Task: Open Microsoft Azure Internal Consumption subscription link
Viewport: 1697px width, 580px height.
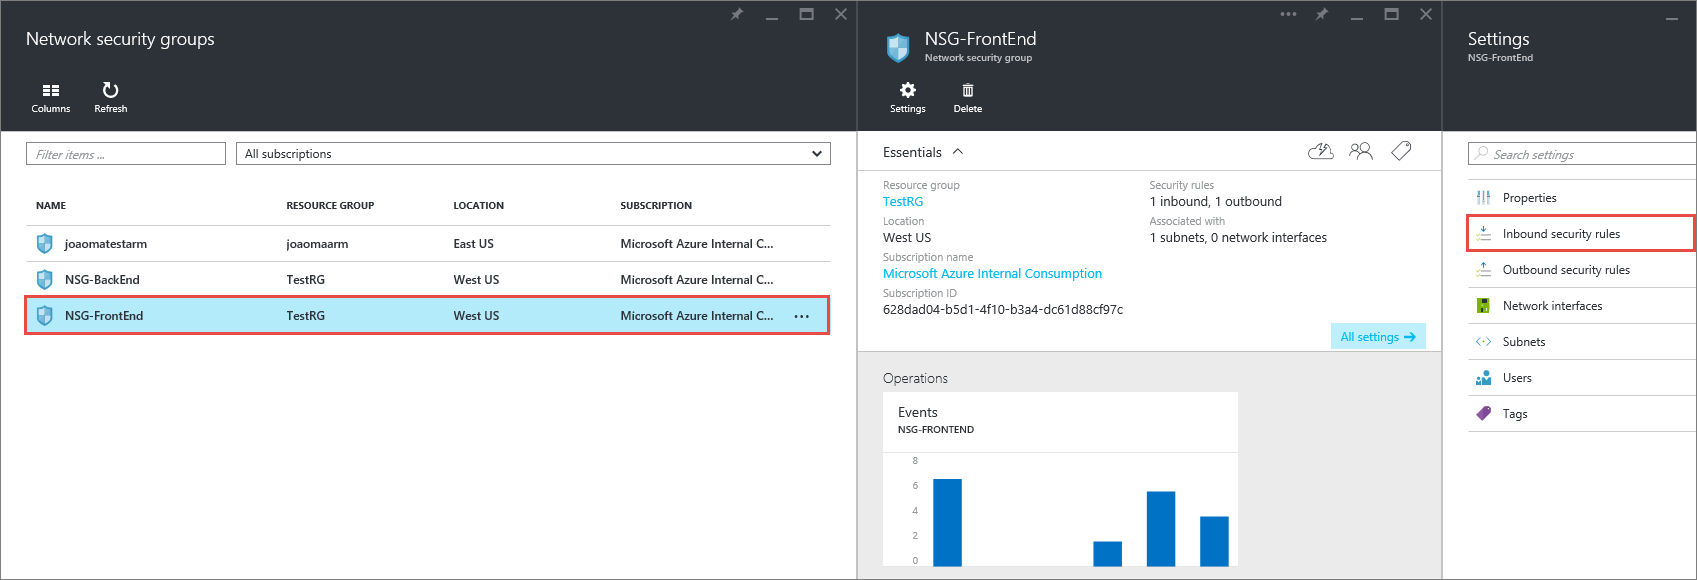Action: coord(992,273)
